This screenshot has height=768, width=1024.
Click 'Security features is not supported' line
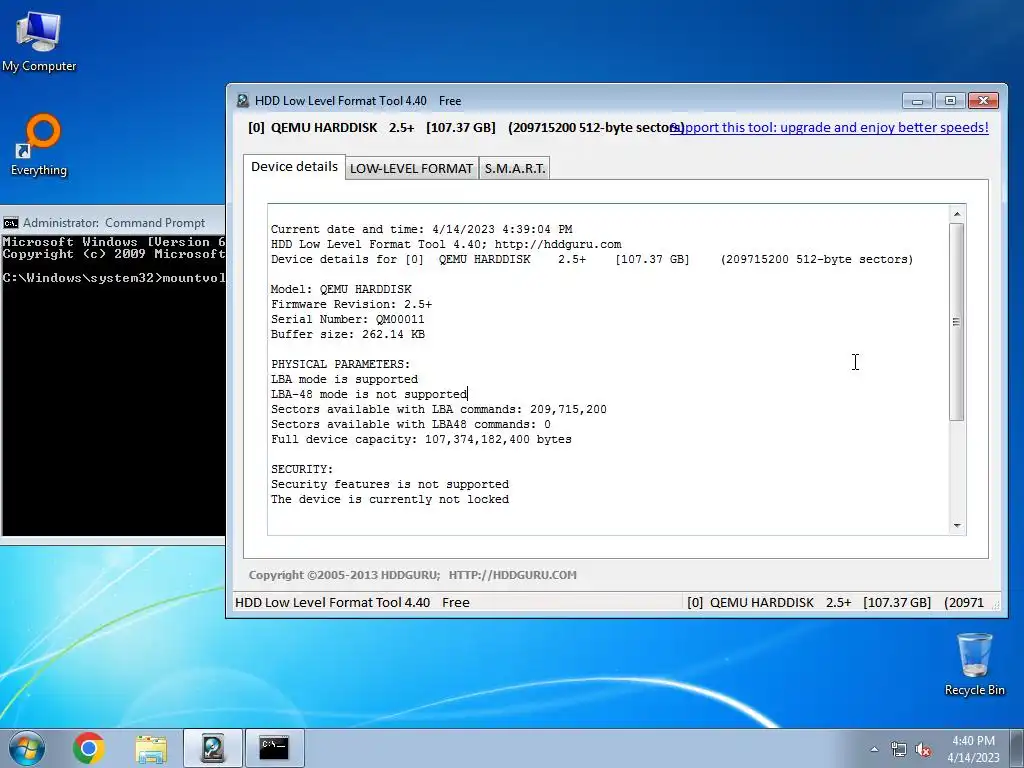pos(390,485)
